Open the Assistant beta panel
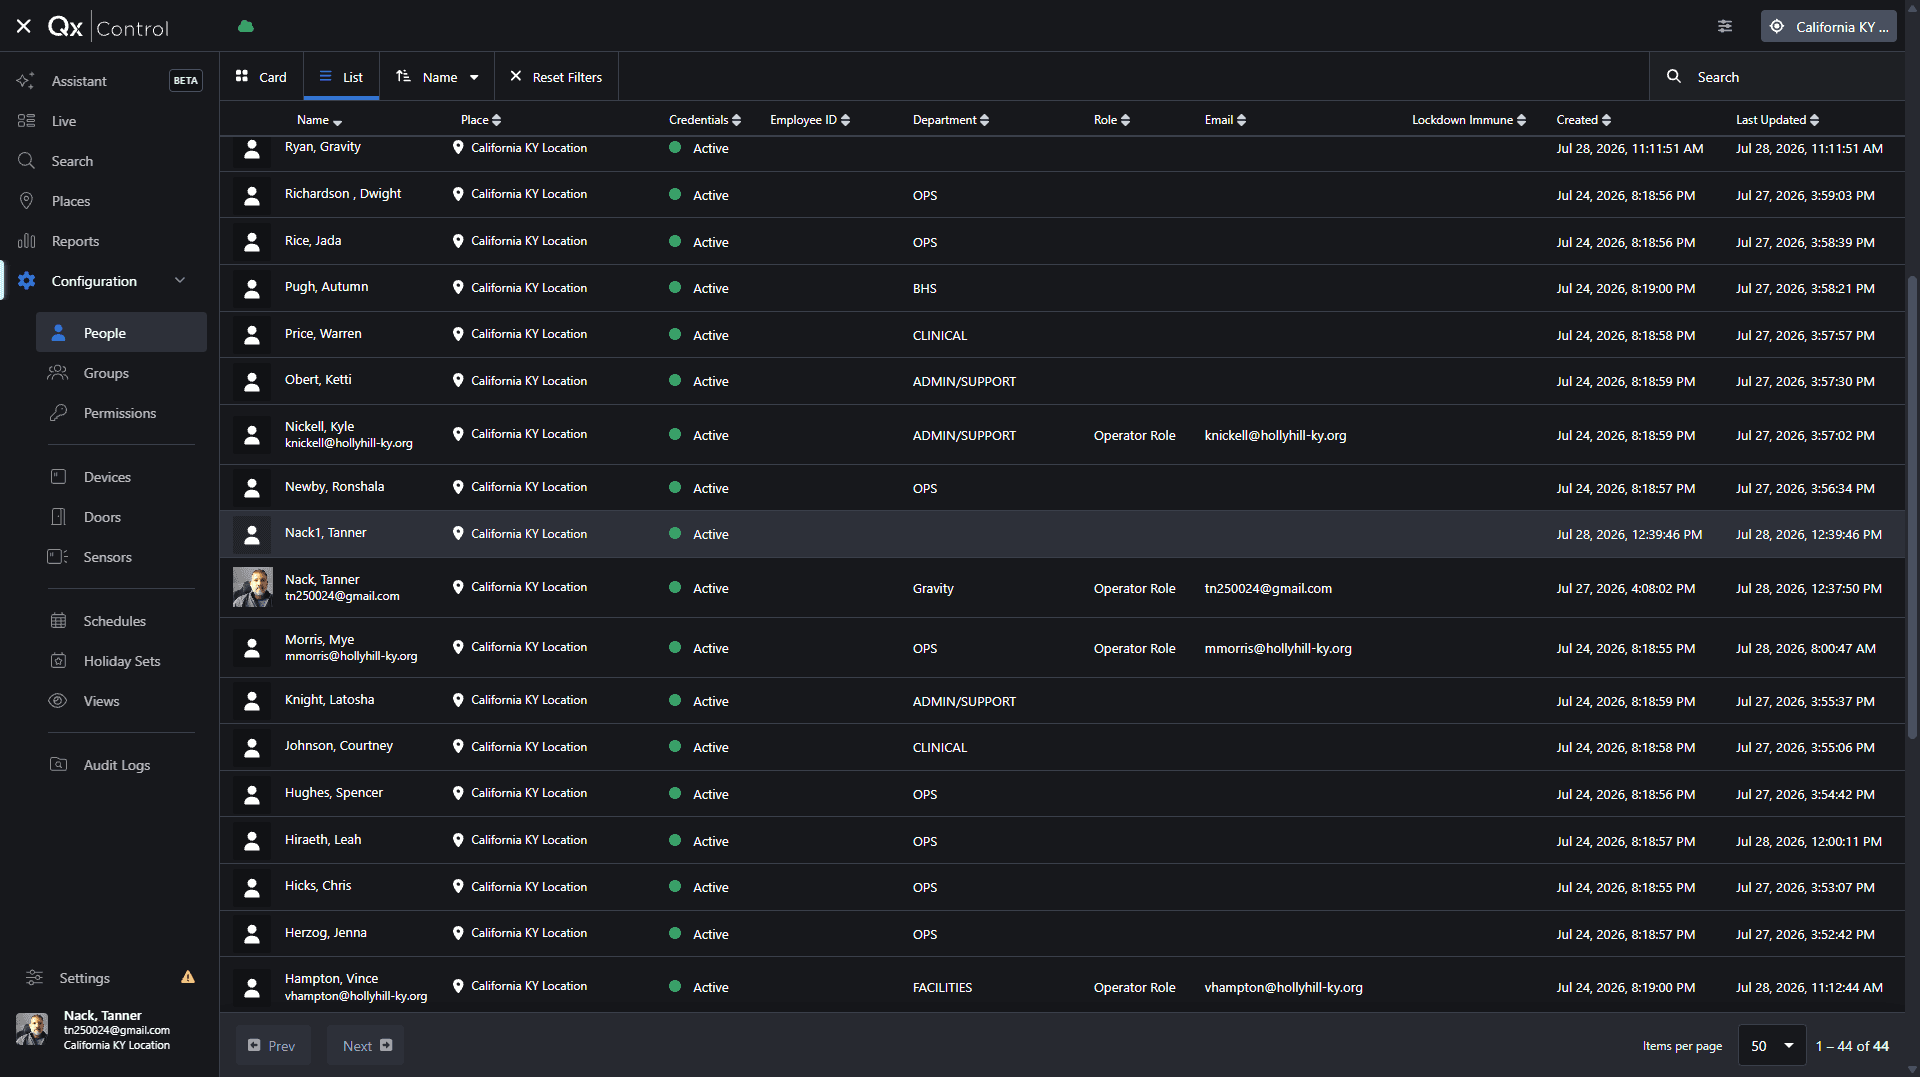Viewport: 1920px width, 1077px height. (110, 81)
